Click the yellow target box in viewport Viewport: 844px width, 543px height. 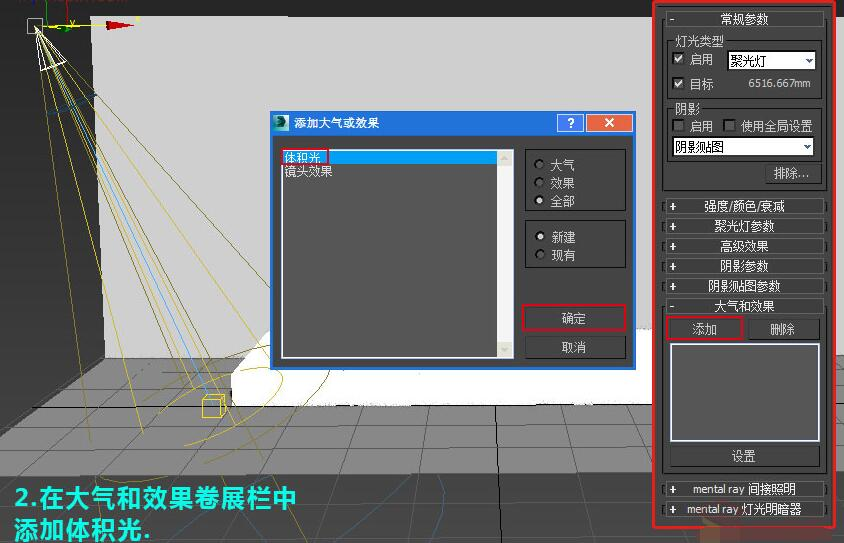click(214, 406)
